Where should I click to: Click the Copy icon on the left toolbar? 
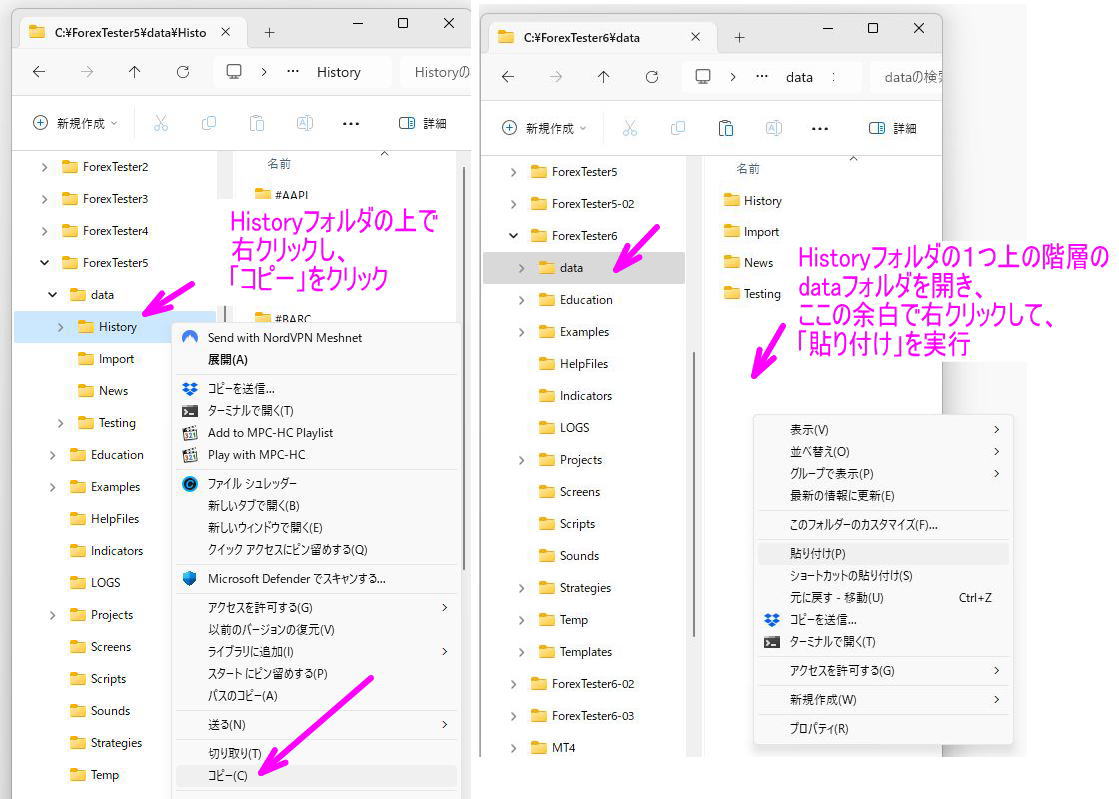point(209,122)
